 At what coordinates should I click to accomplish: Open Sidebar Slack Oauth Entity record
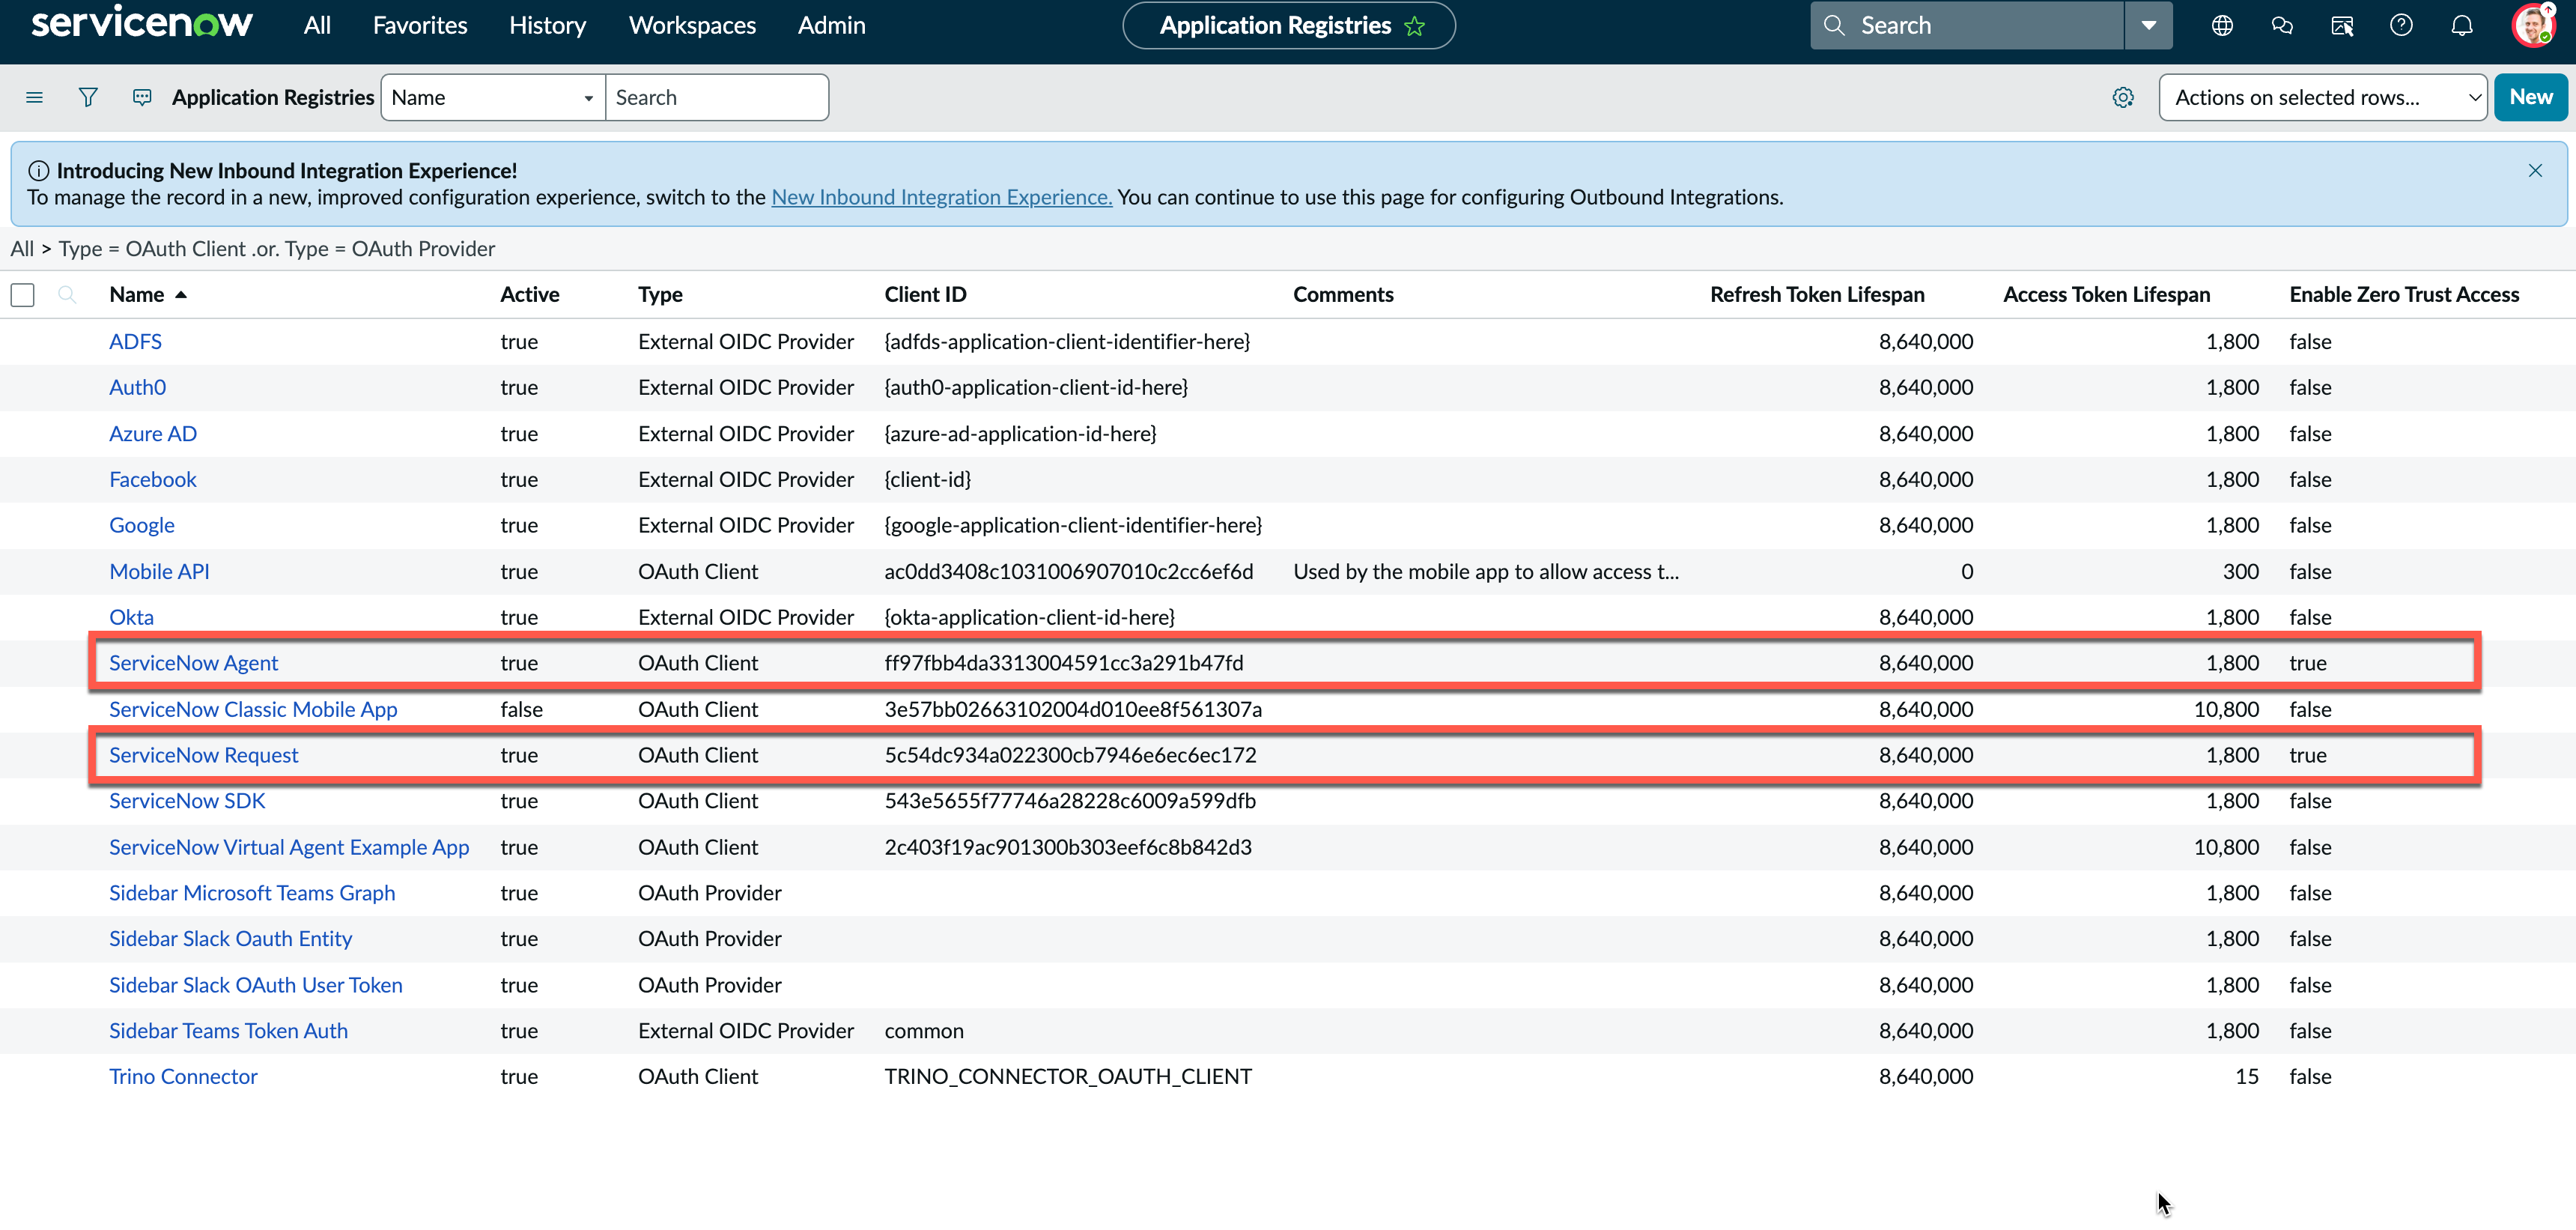click(x=230, y=938)
